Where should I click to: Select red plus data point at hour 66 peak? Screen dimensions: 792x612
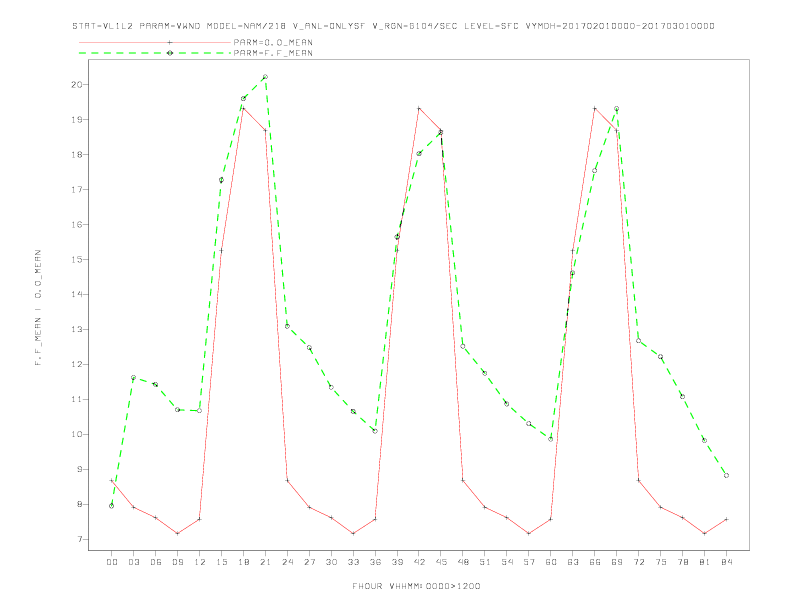click(595, 108)
